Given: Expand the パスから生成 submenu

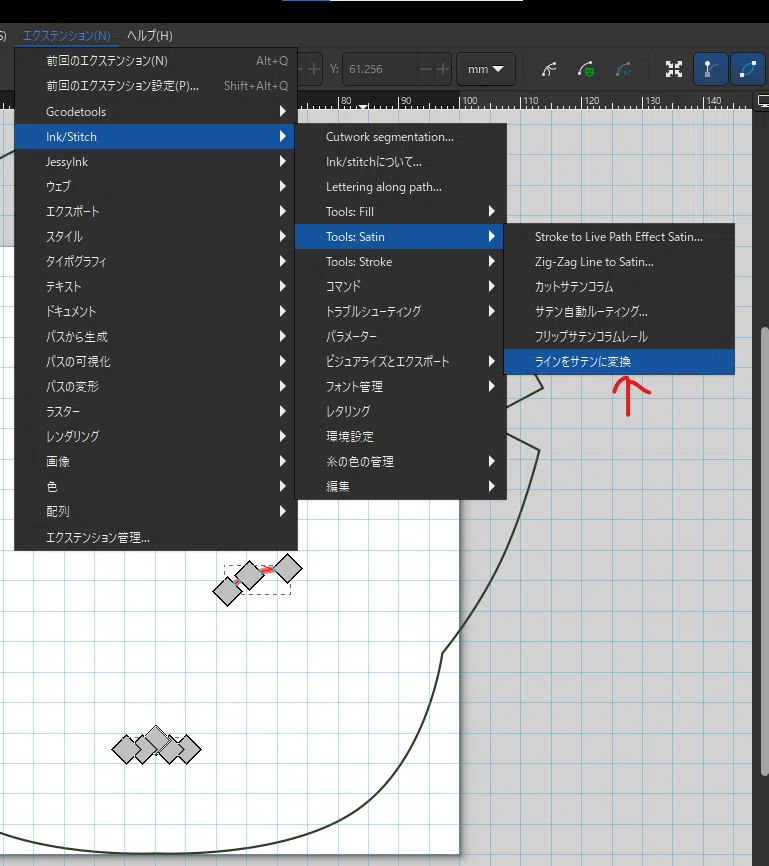Looking at the screenshot, I should tap(156, 336).
